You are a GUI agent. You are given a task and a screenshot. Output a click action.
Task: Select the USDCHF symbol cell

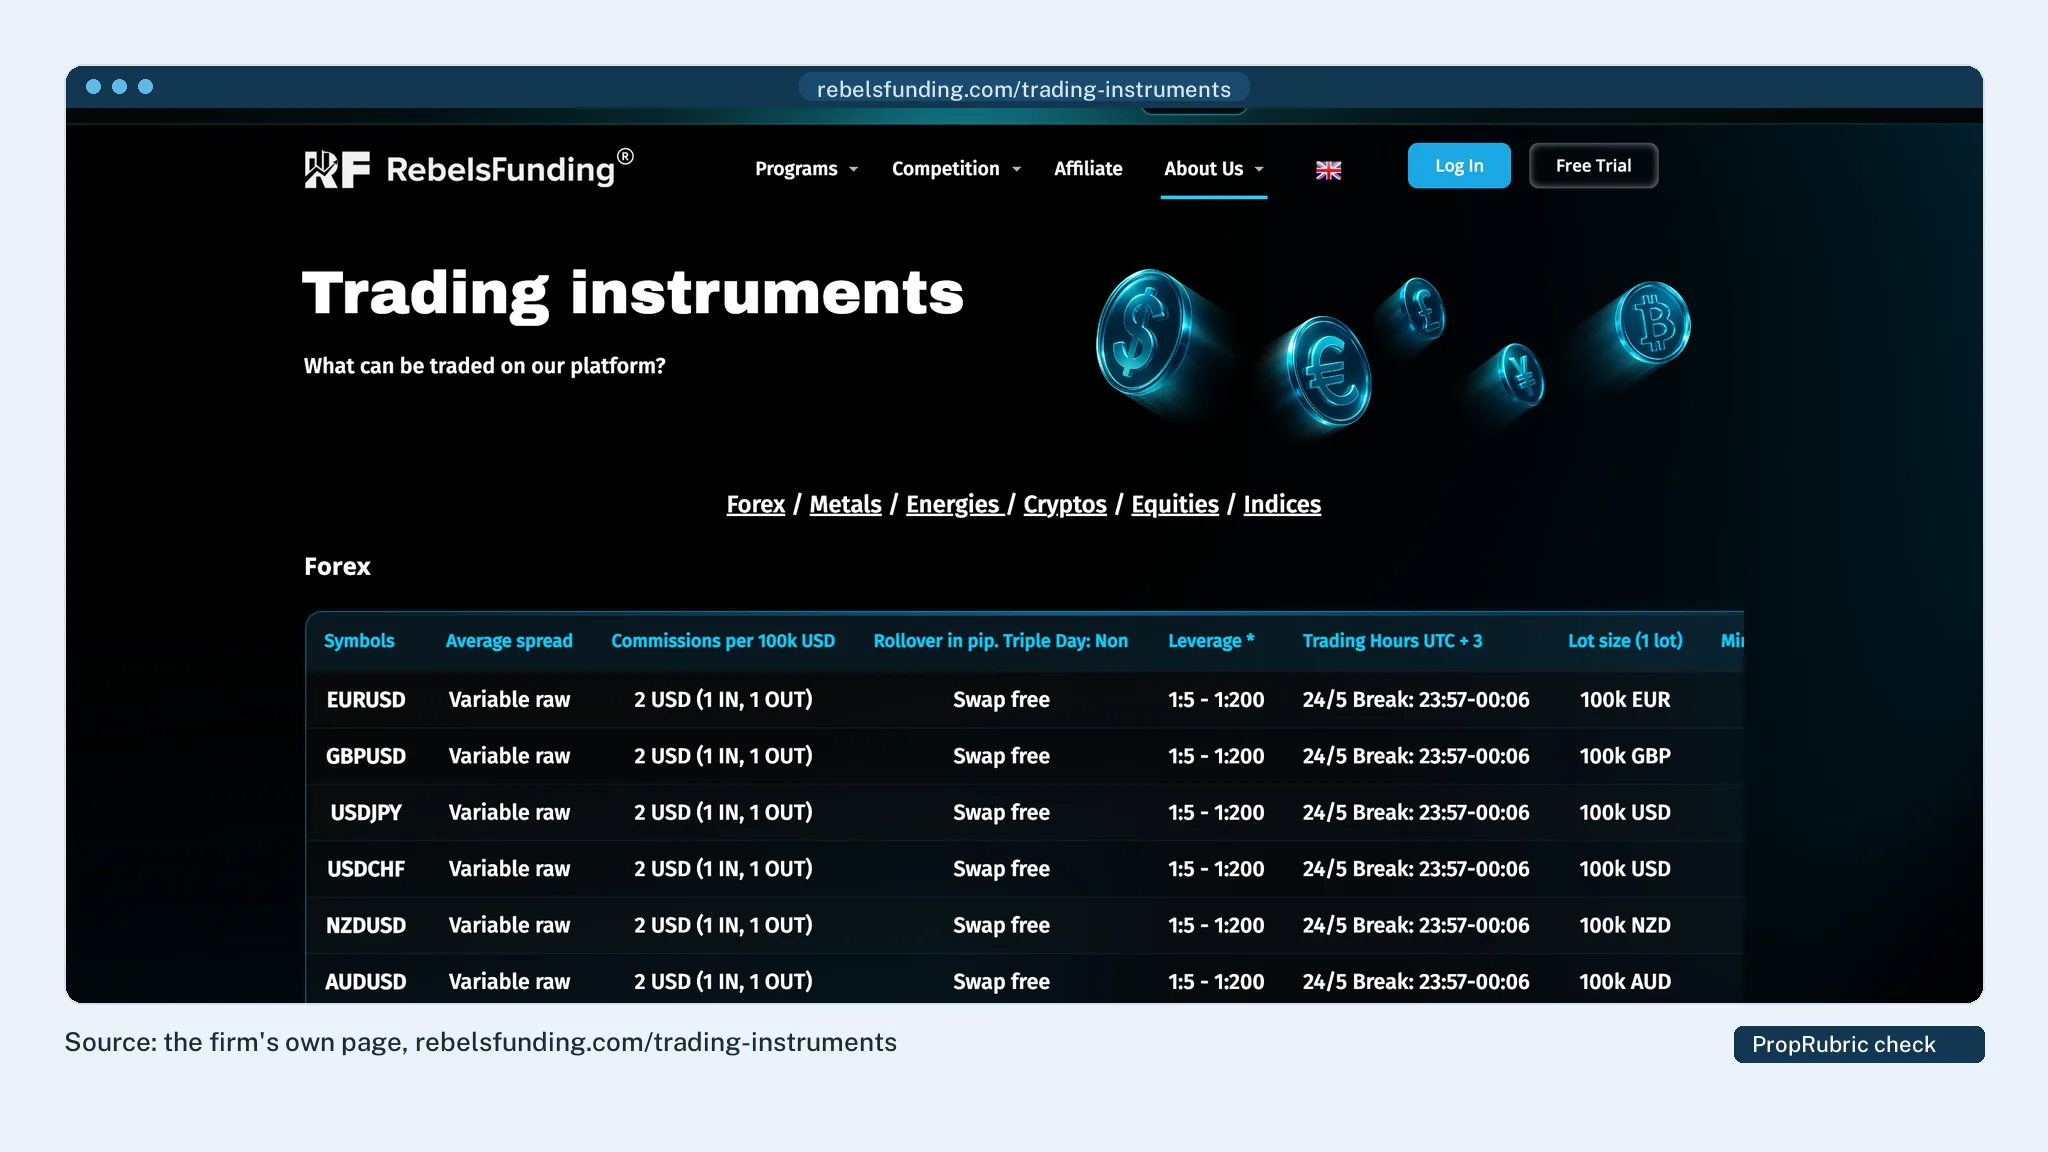point(366,869)
